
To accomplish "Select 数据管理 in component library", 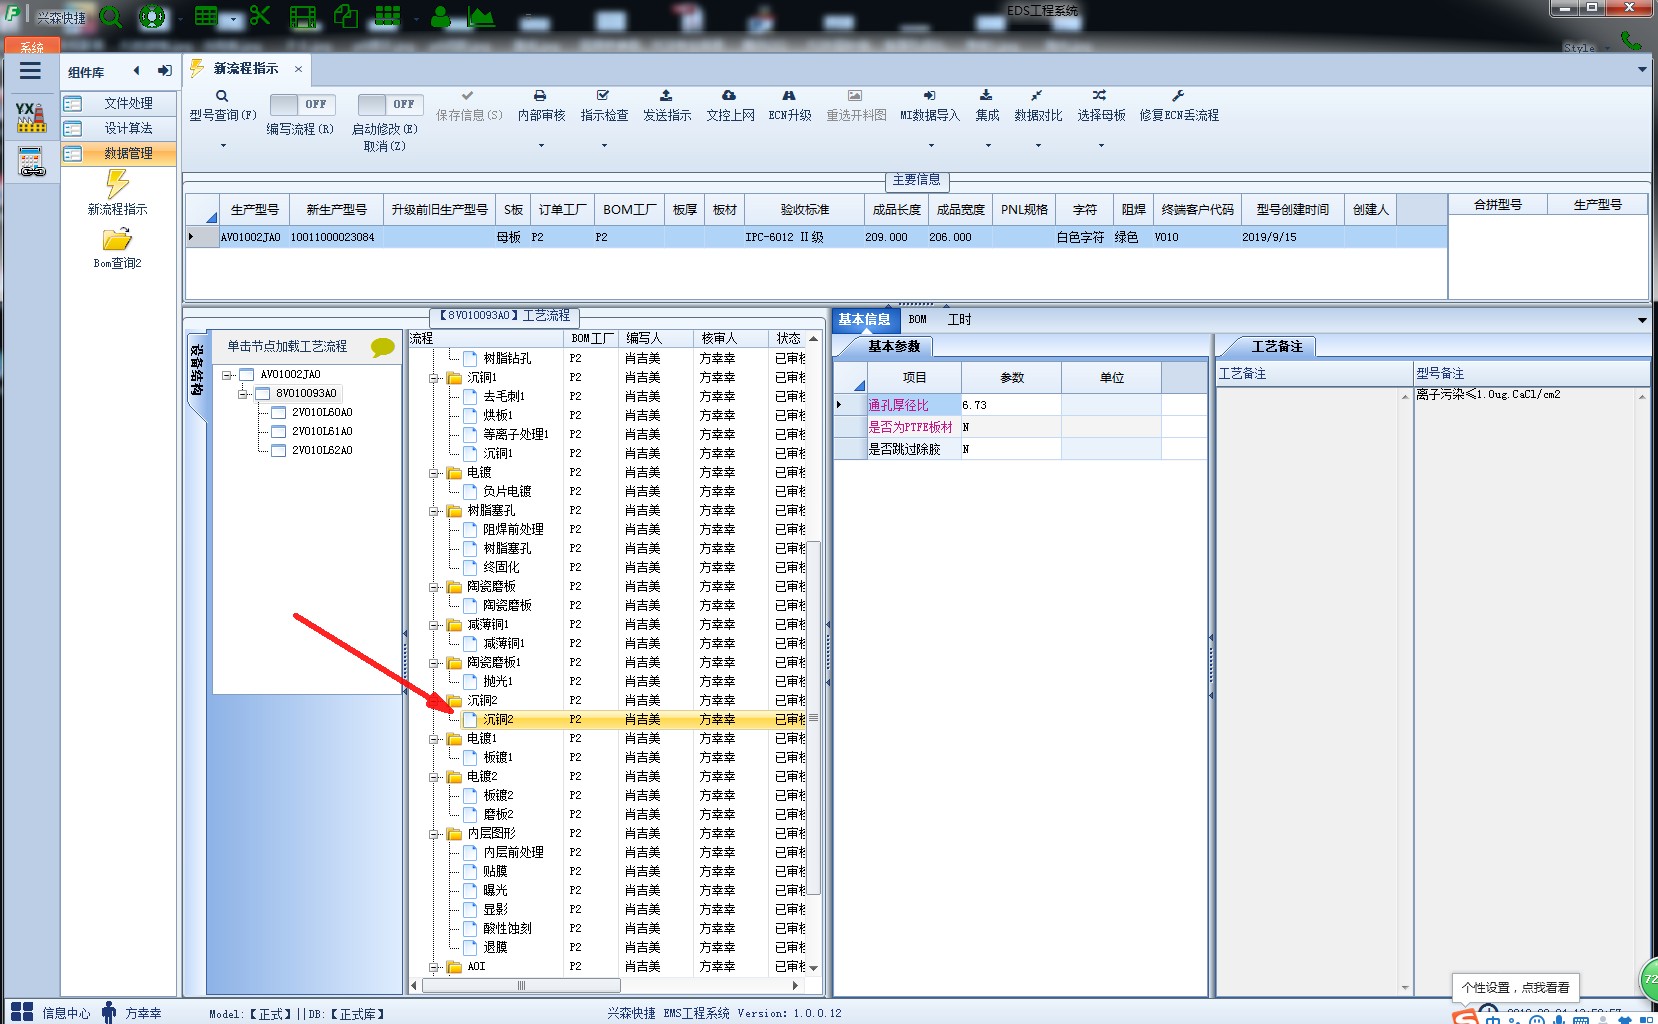I will [119, 153].
